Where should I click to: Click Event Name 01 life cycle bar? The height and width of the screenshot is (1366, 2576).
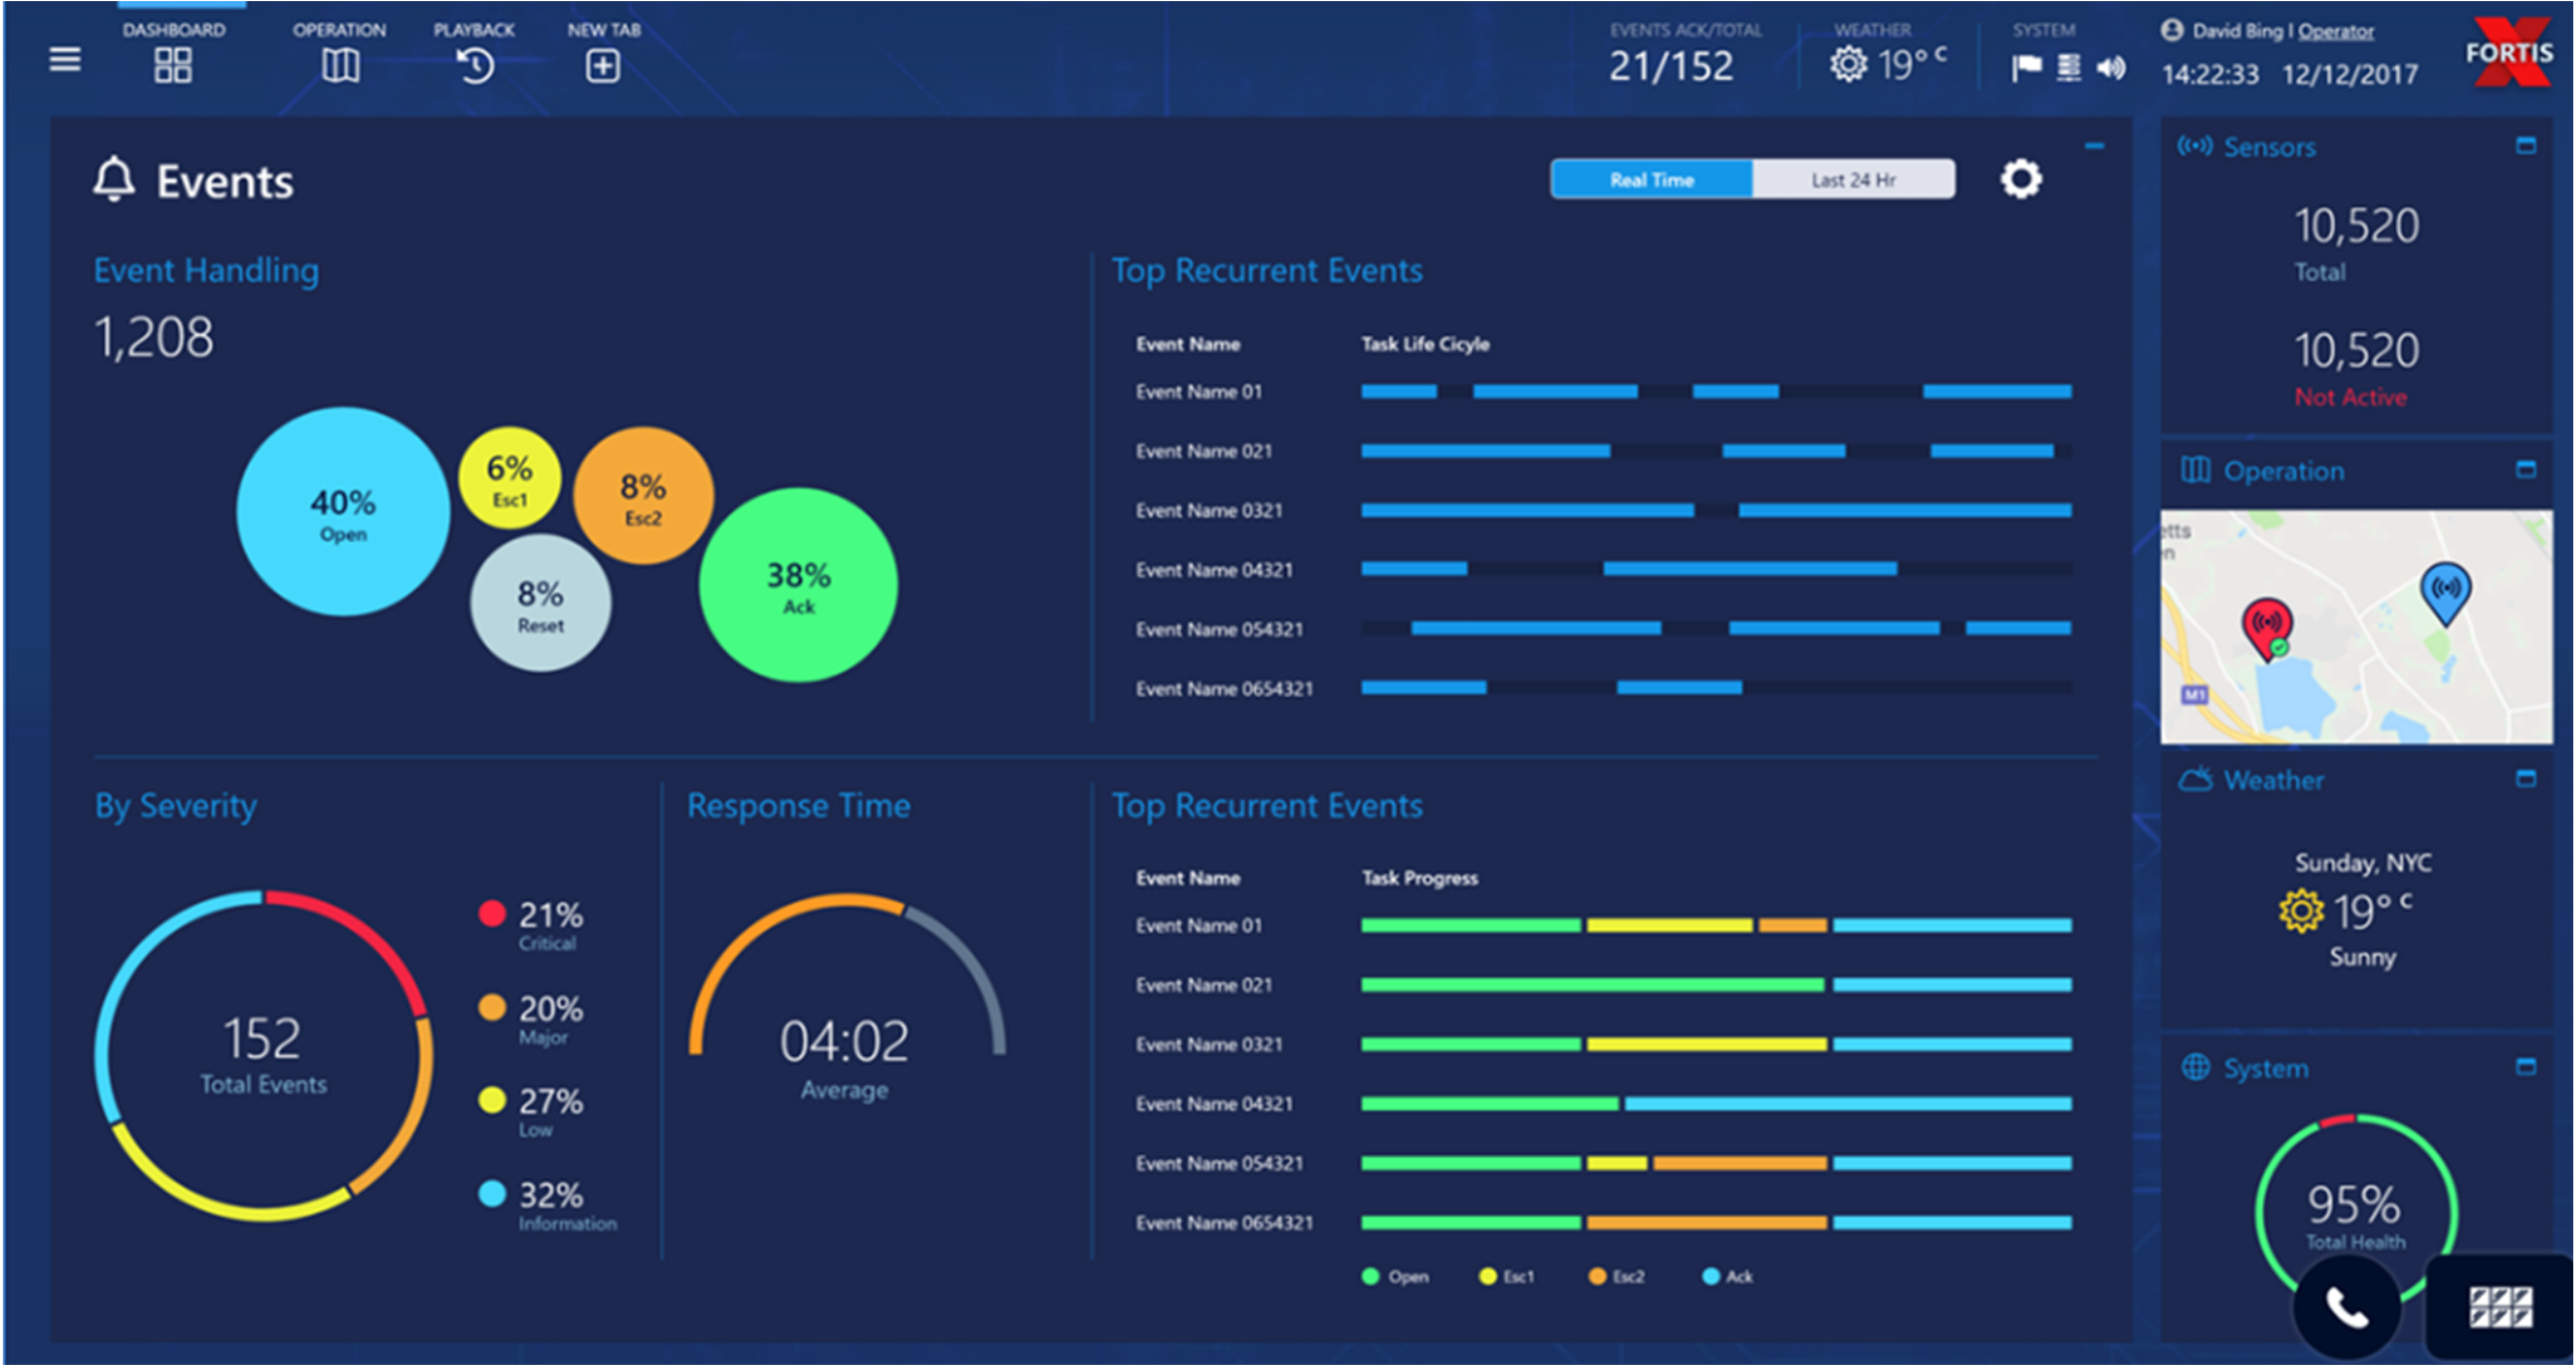click(1716, 391)
